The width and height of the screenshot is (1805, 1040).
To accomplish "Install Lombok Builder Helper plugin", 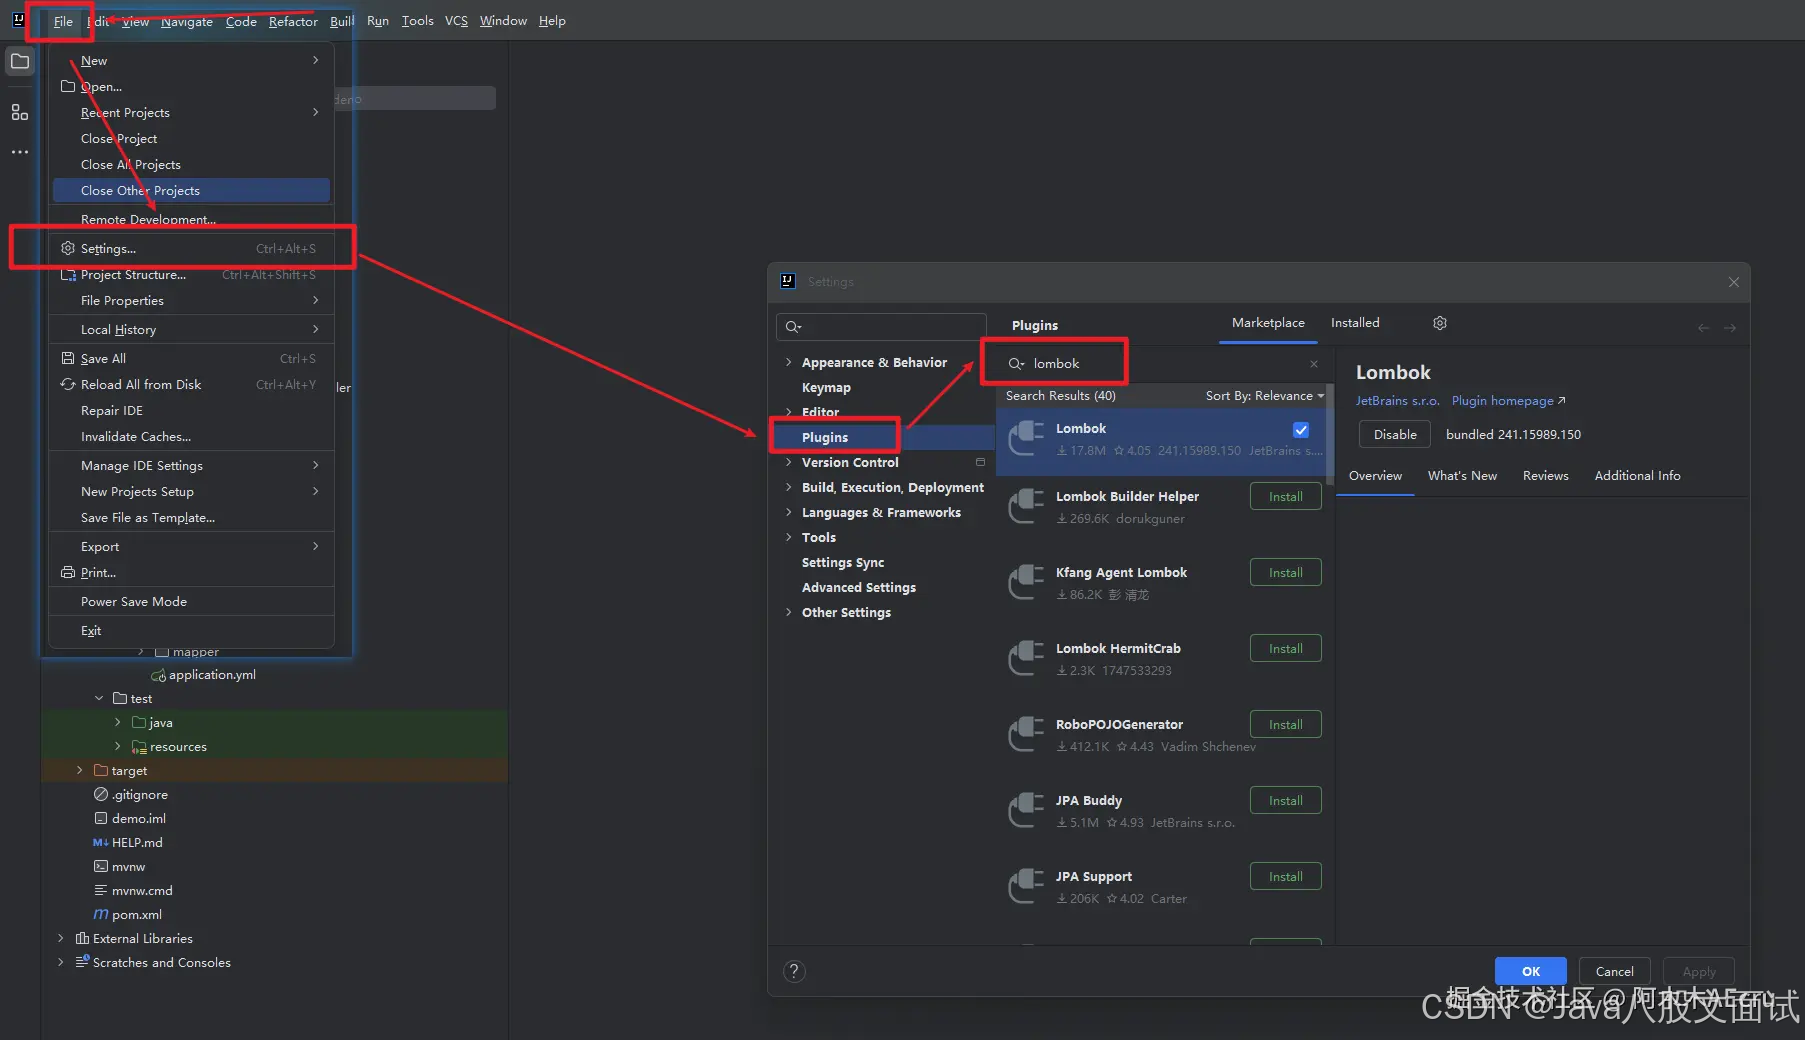I will coord(1286,496).
